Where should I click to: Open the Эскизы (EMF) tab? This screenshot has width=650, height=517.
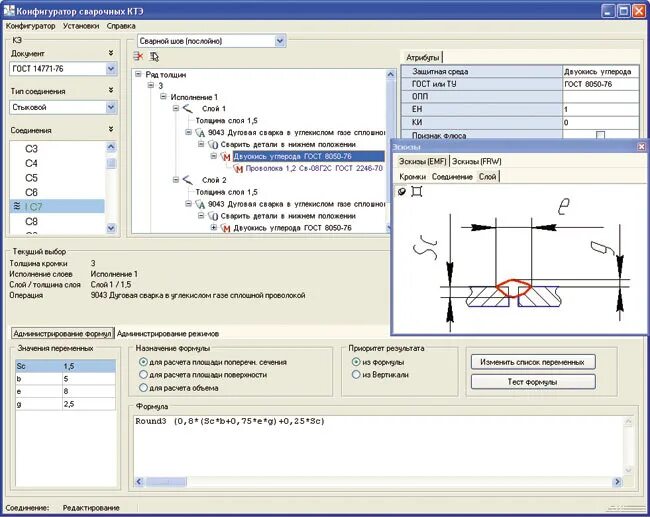tap(422, 161)
